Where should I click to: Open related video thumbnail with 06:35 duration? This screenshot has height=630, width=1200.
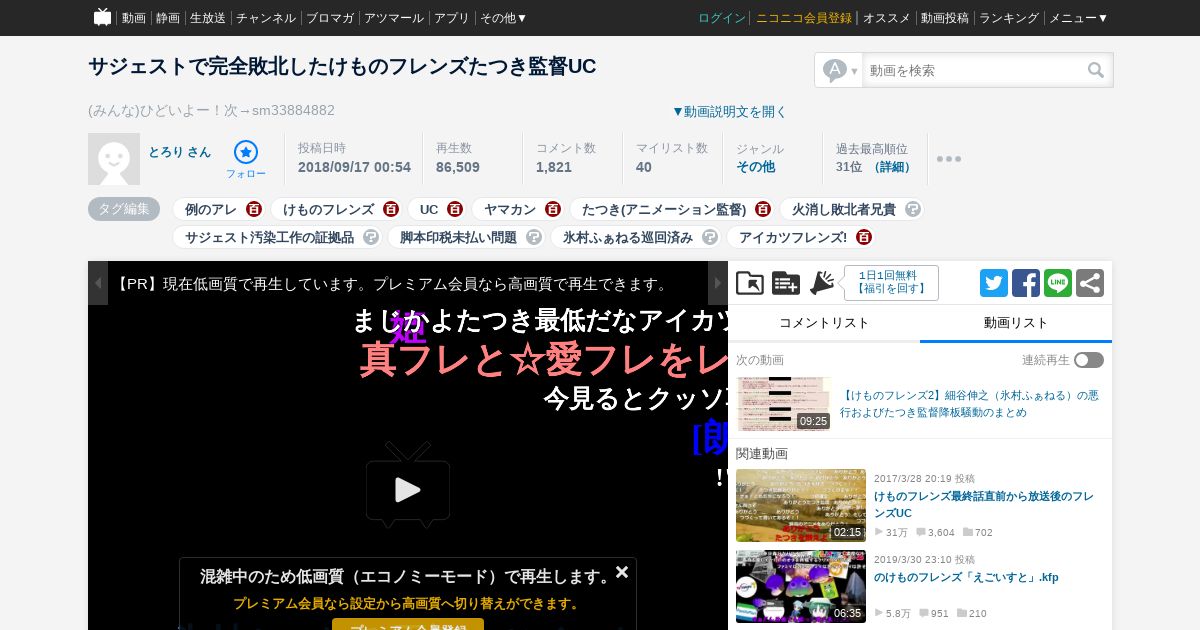801,587
